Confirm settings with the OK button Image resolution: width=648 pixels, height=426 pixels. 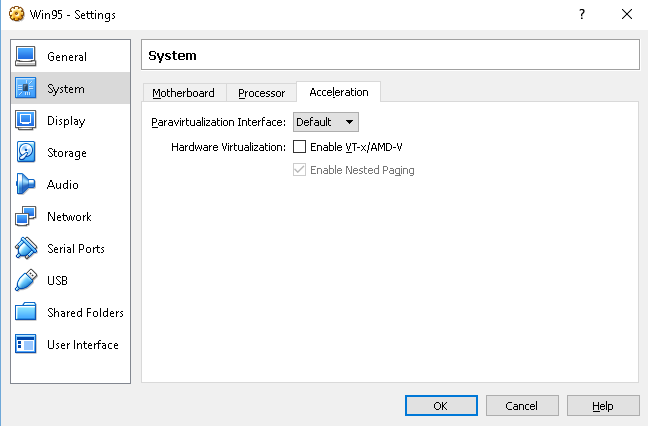click(x=441, y=406)
